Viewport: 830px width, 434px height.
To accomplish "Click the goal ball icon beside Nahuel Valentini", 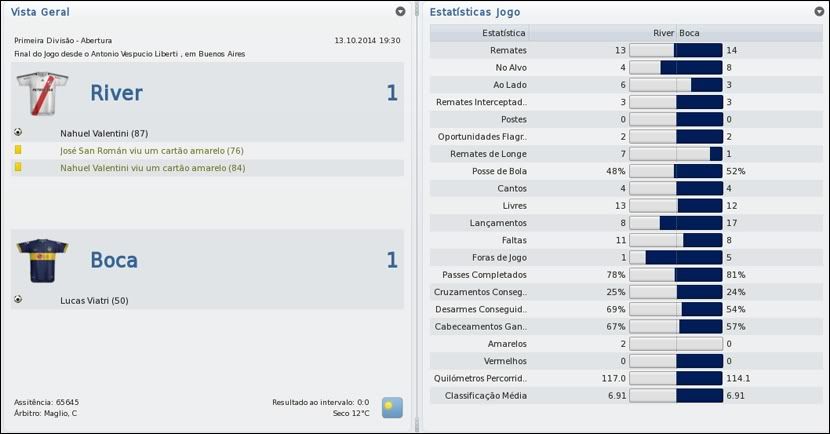I will [x=18, y=132].
